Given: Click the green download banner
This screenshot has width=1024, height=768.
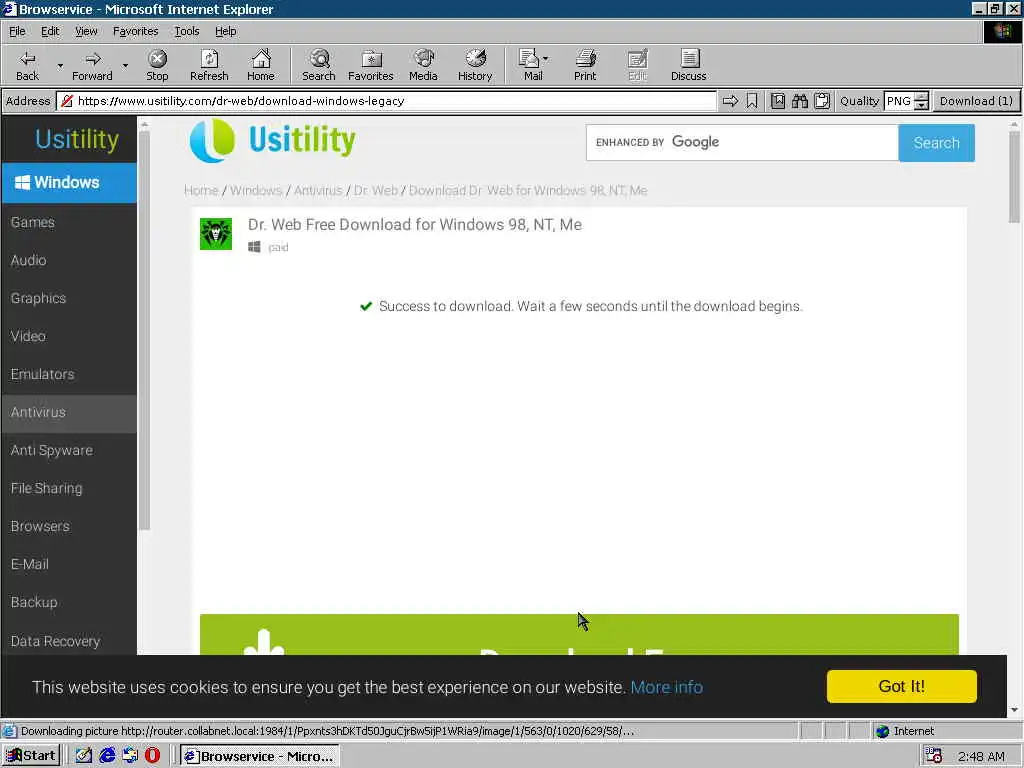Looking at the screenshot, I should (579, 634).
